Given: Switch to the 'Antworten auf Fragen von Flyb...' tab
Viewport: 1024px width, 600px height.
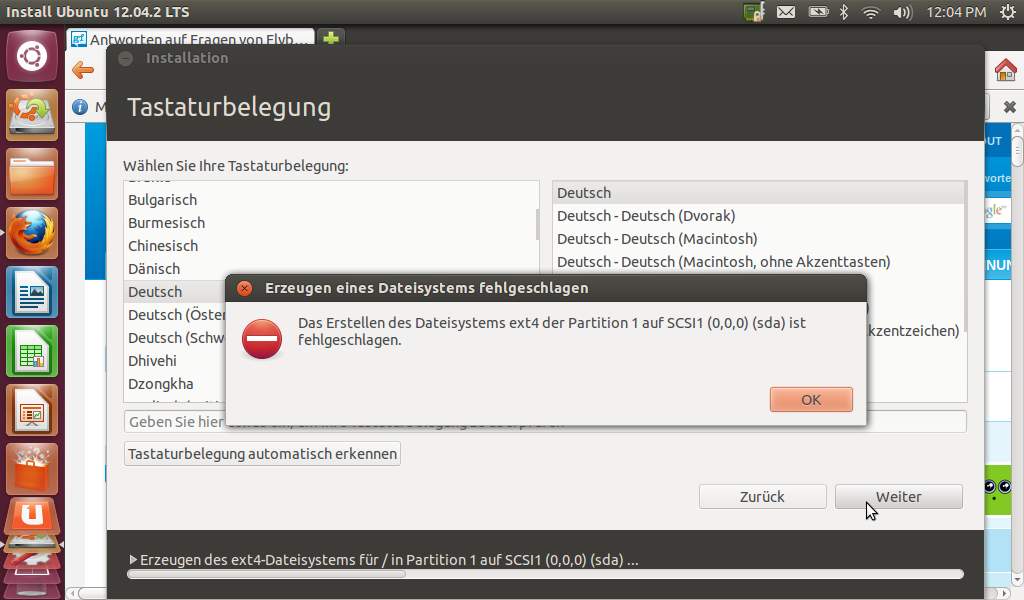Looking at the screenshot, I should tap(190, 38).
